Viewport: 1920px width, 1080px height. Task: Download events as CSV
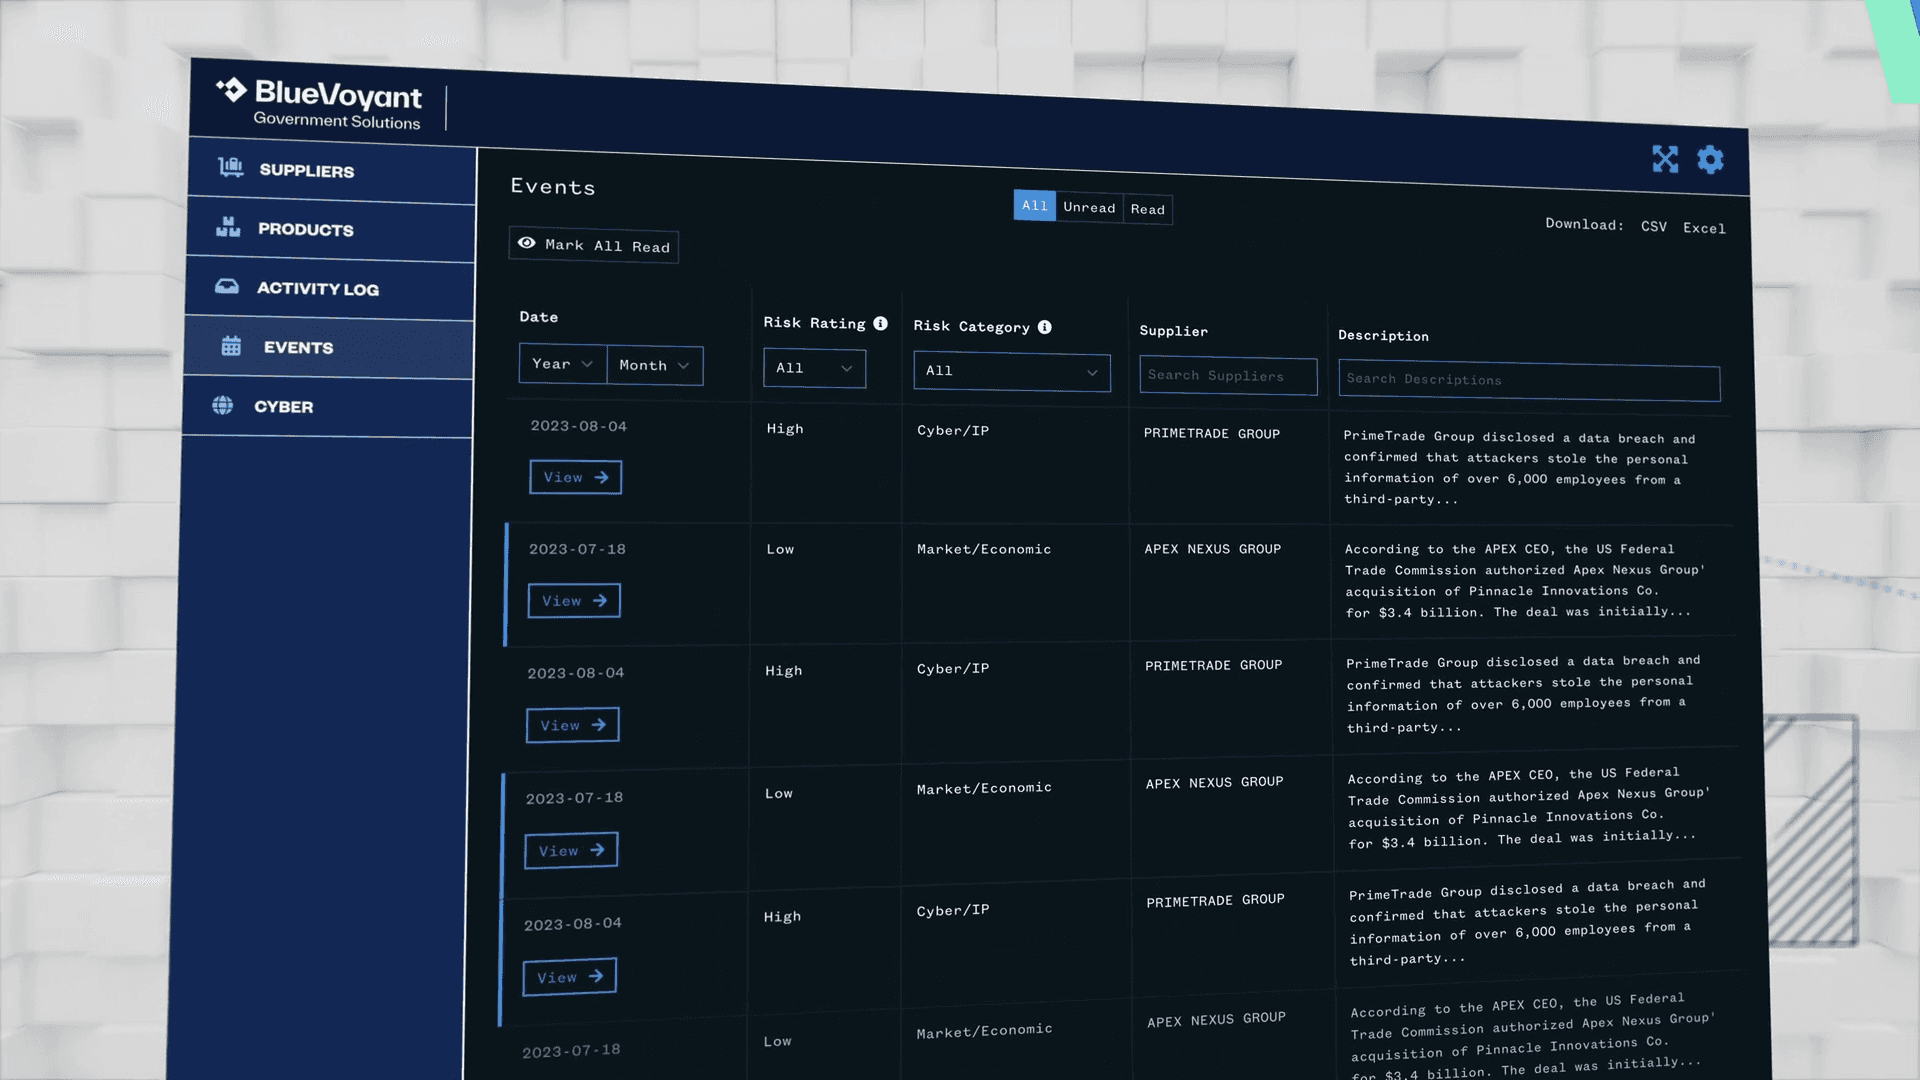tap(1653, 227)
